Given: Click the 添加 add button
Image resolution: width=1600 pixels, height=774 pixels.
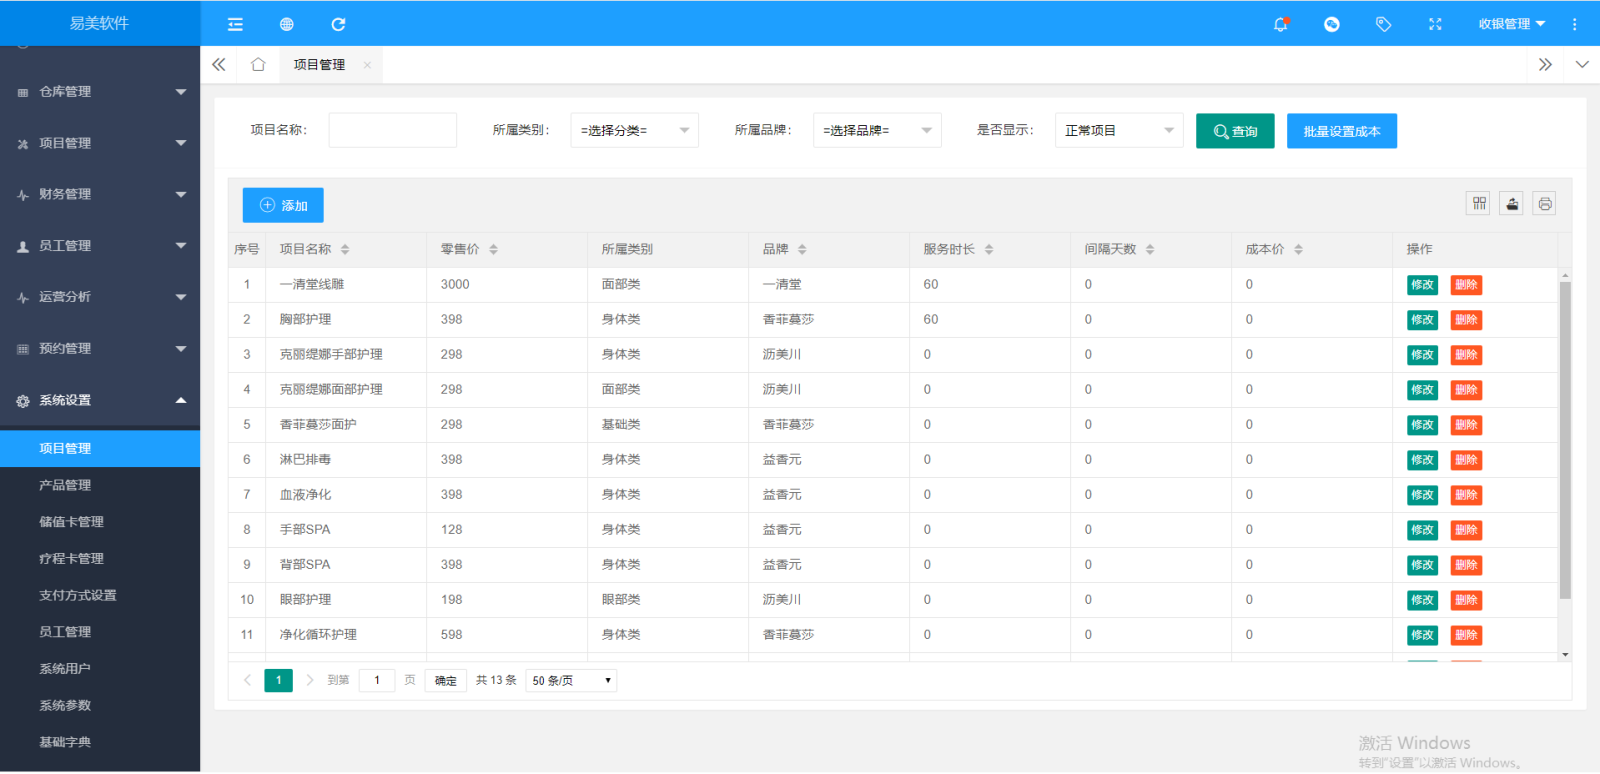Looking at the screenshot, I should click(283, 205).
